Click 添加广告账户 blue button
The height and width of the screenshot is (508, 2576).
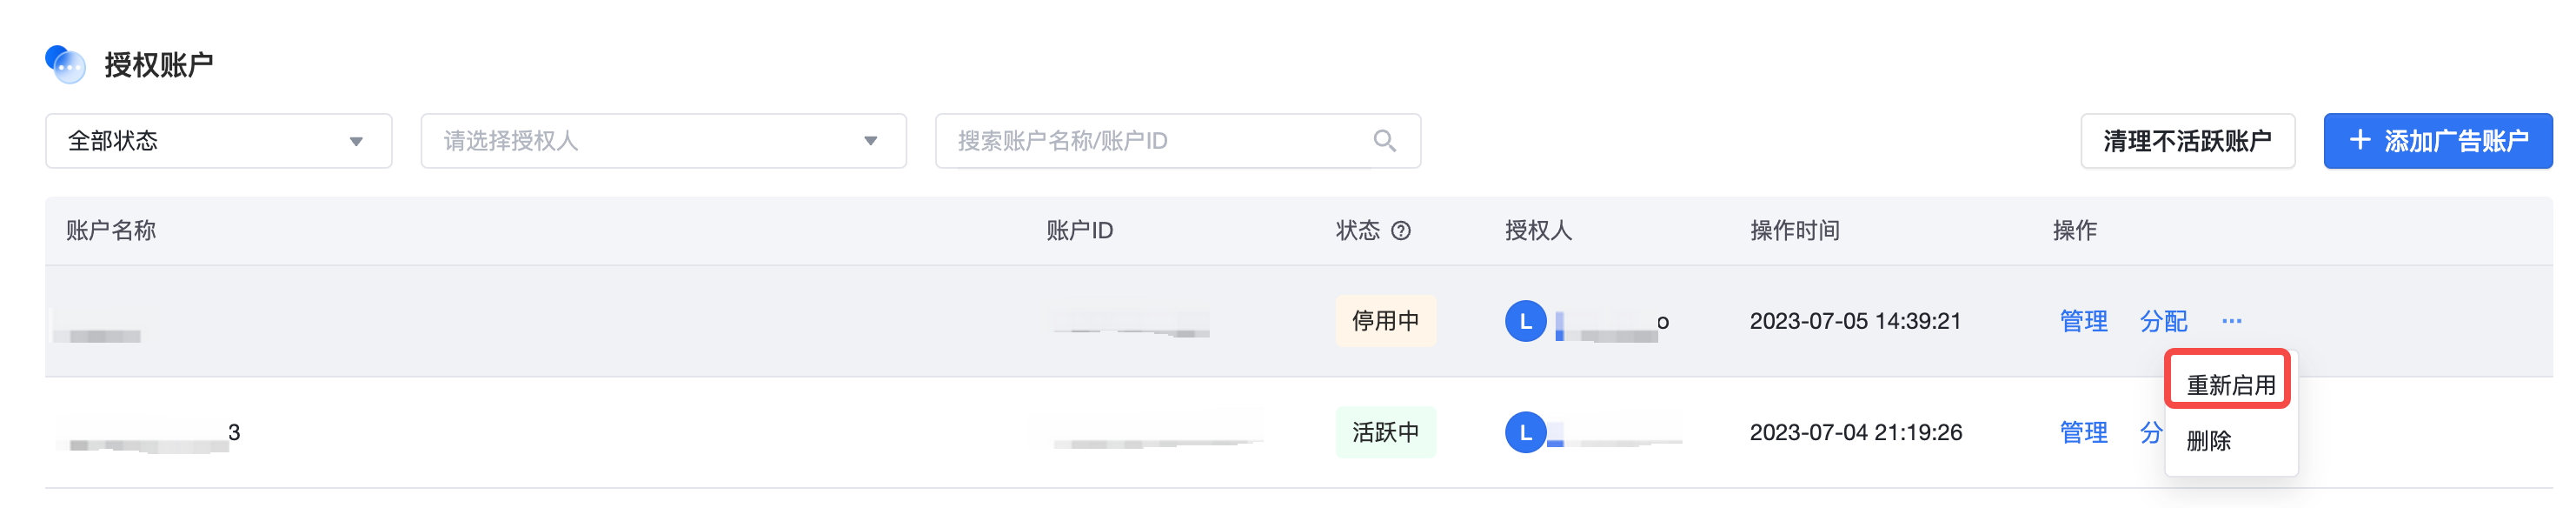pyautogui.click(x=2437, y=141)
